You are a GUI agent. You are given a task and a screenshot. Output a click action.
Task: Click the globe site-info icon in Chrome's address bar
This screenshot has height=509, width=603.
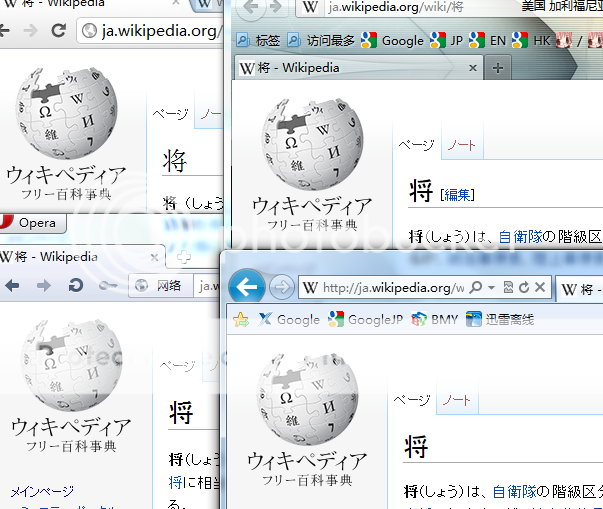click(89, 31)
